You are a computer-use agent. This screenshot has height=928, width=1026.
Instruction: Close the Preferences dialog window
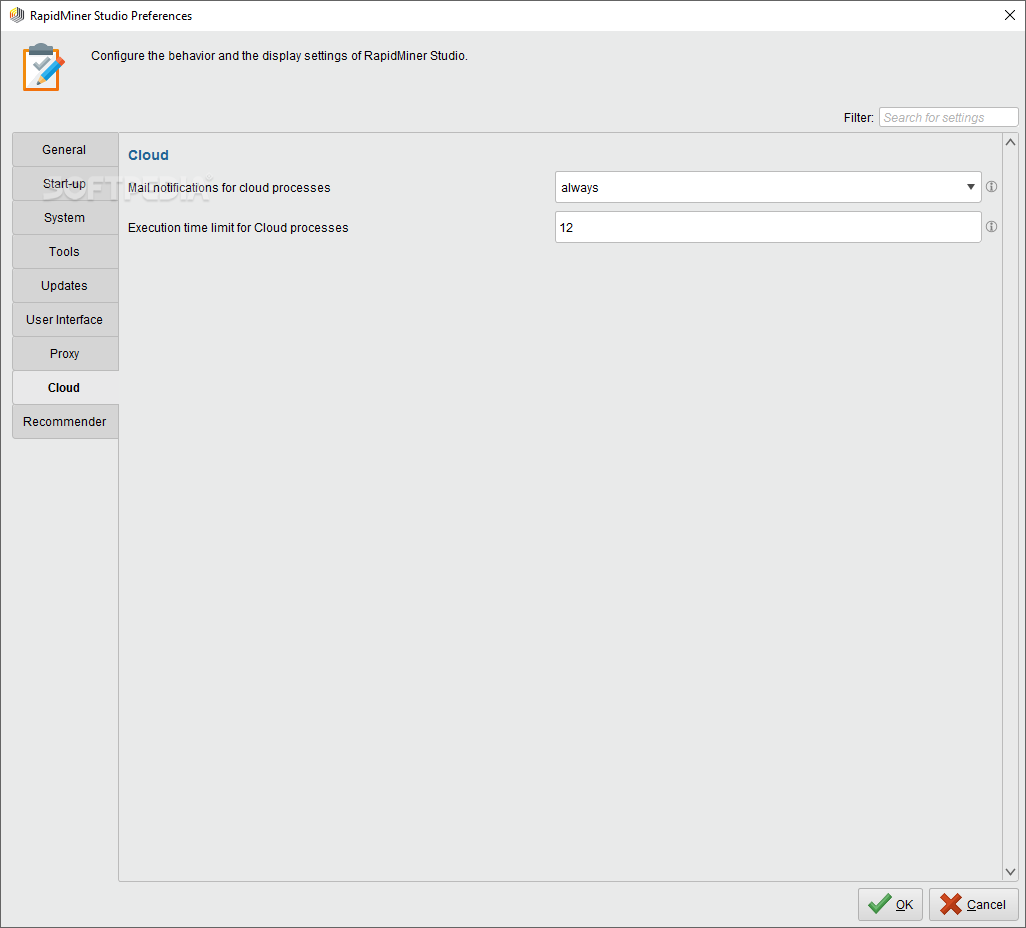tap(1009, 15)
